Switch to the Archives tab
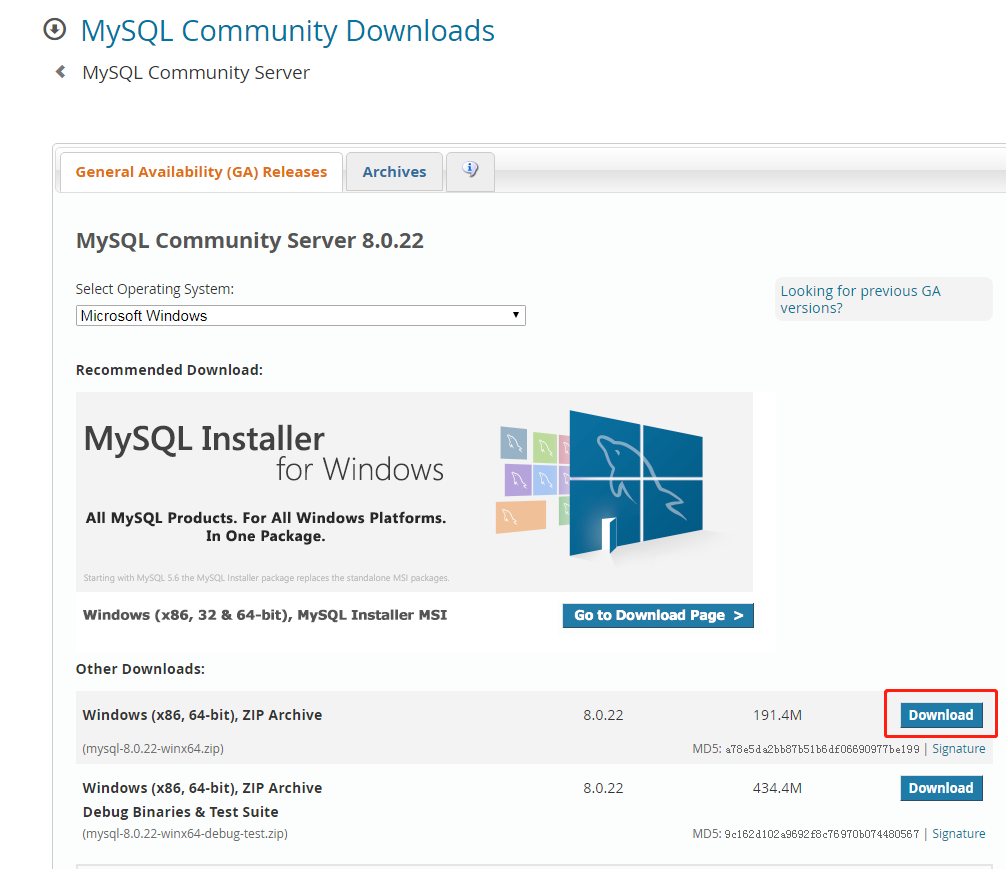The width and height of the screenshot is (1006, 869). [x=394, y=171]
